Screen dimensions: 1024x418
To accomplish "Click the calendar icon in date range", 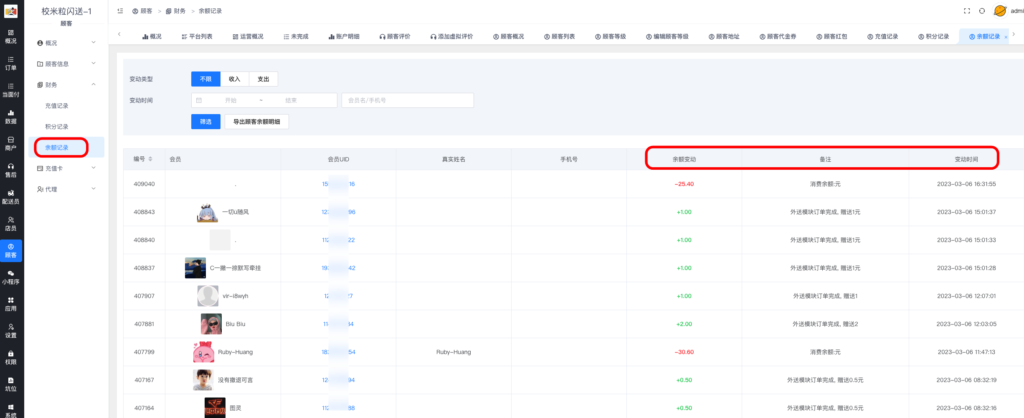I will click(x=199, y=100).
